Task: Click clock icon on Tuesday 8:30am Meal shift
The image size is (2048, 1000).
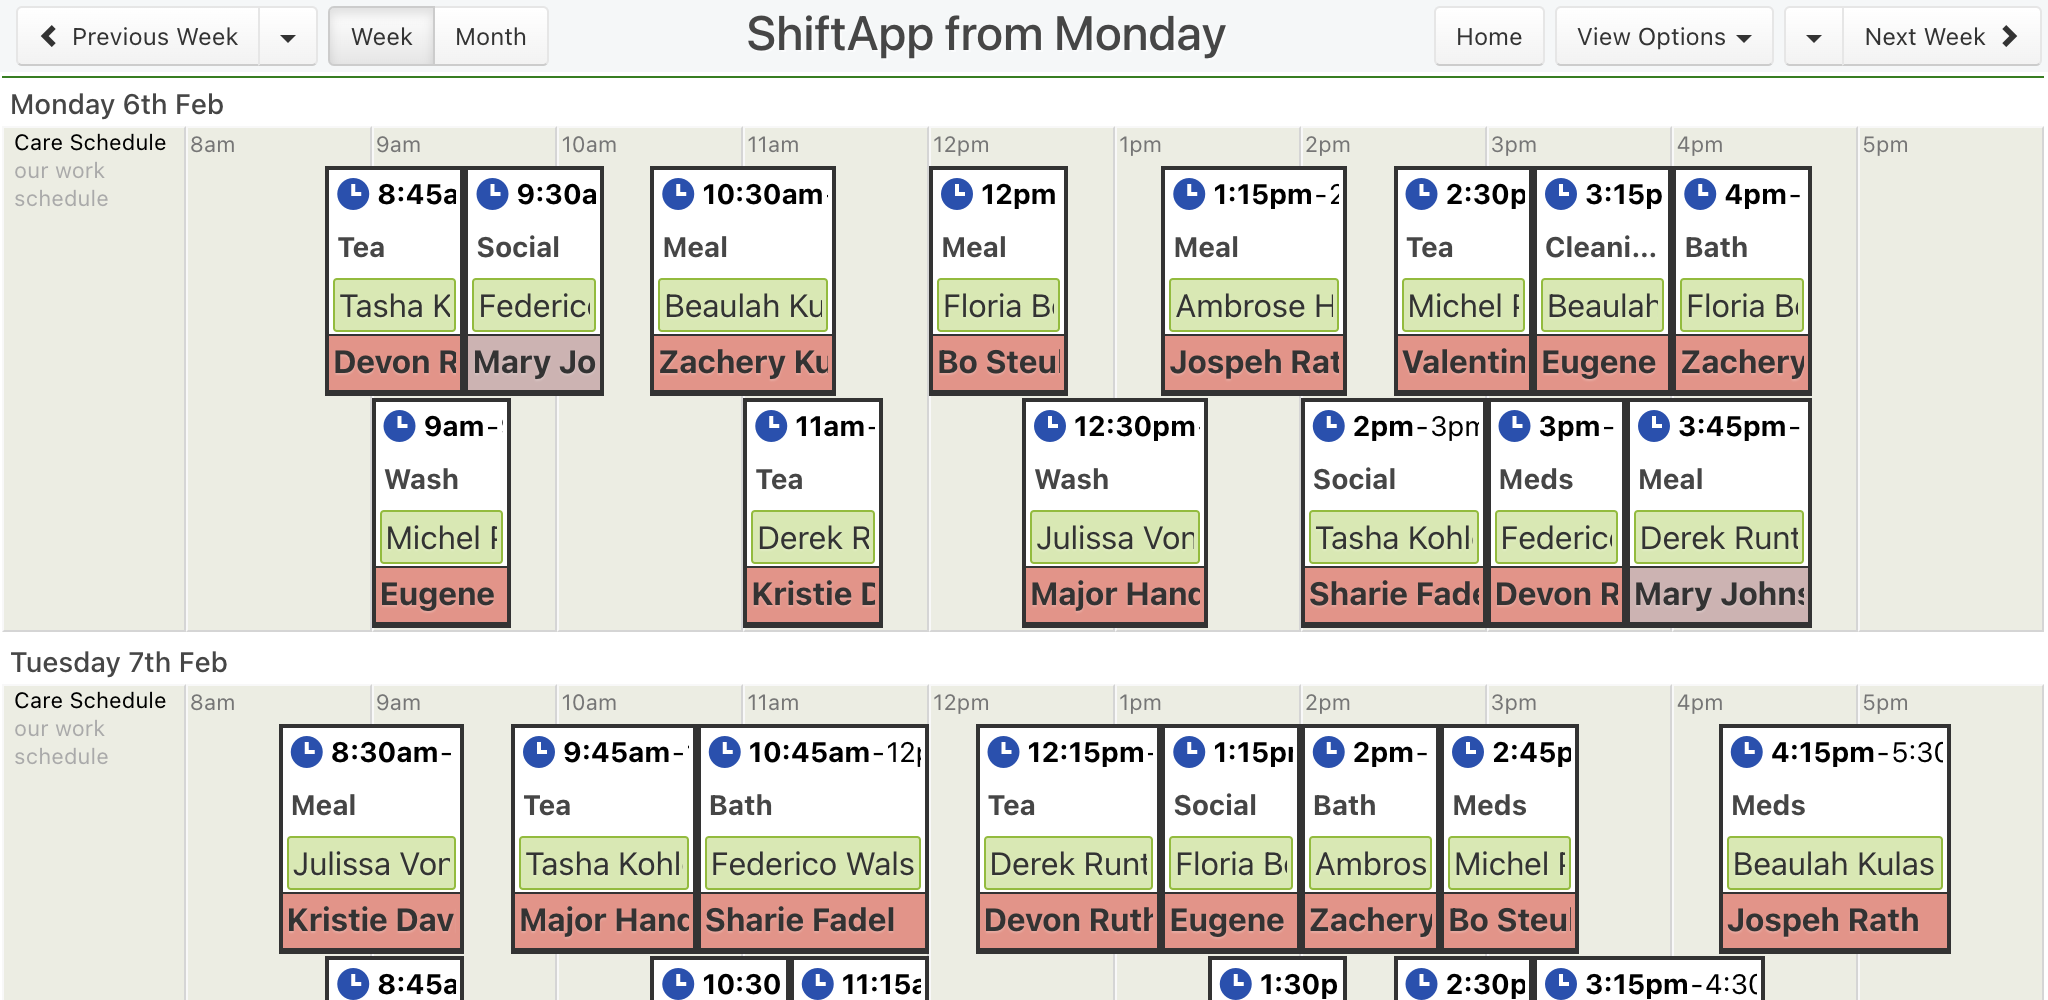Action: (x=306, y=751)
